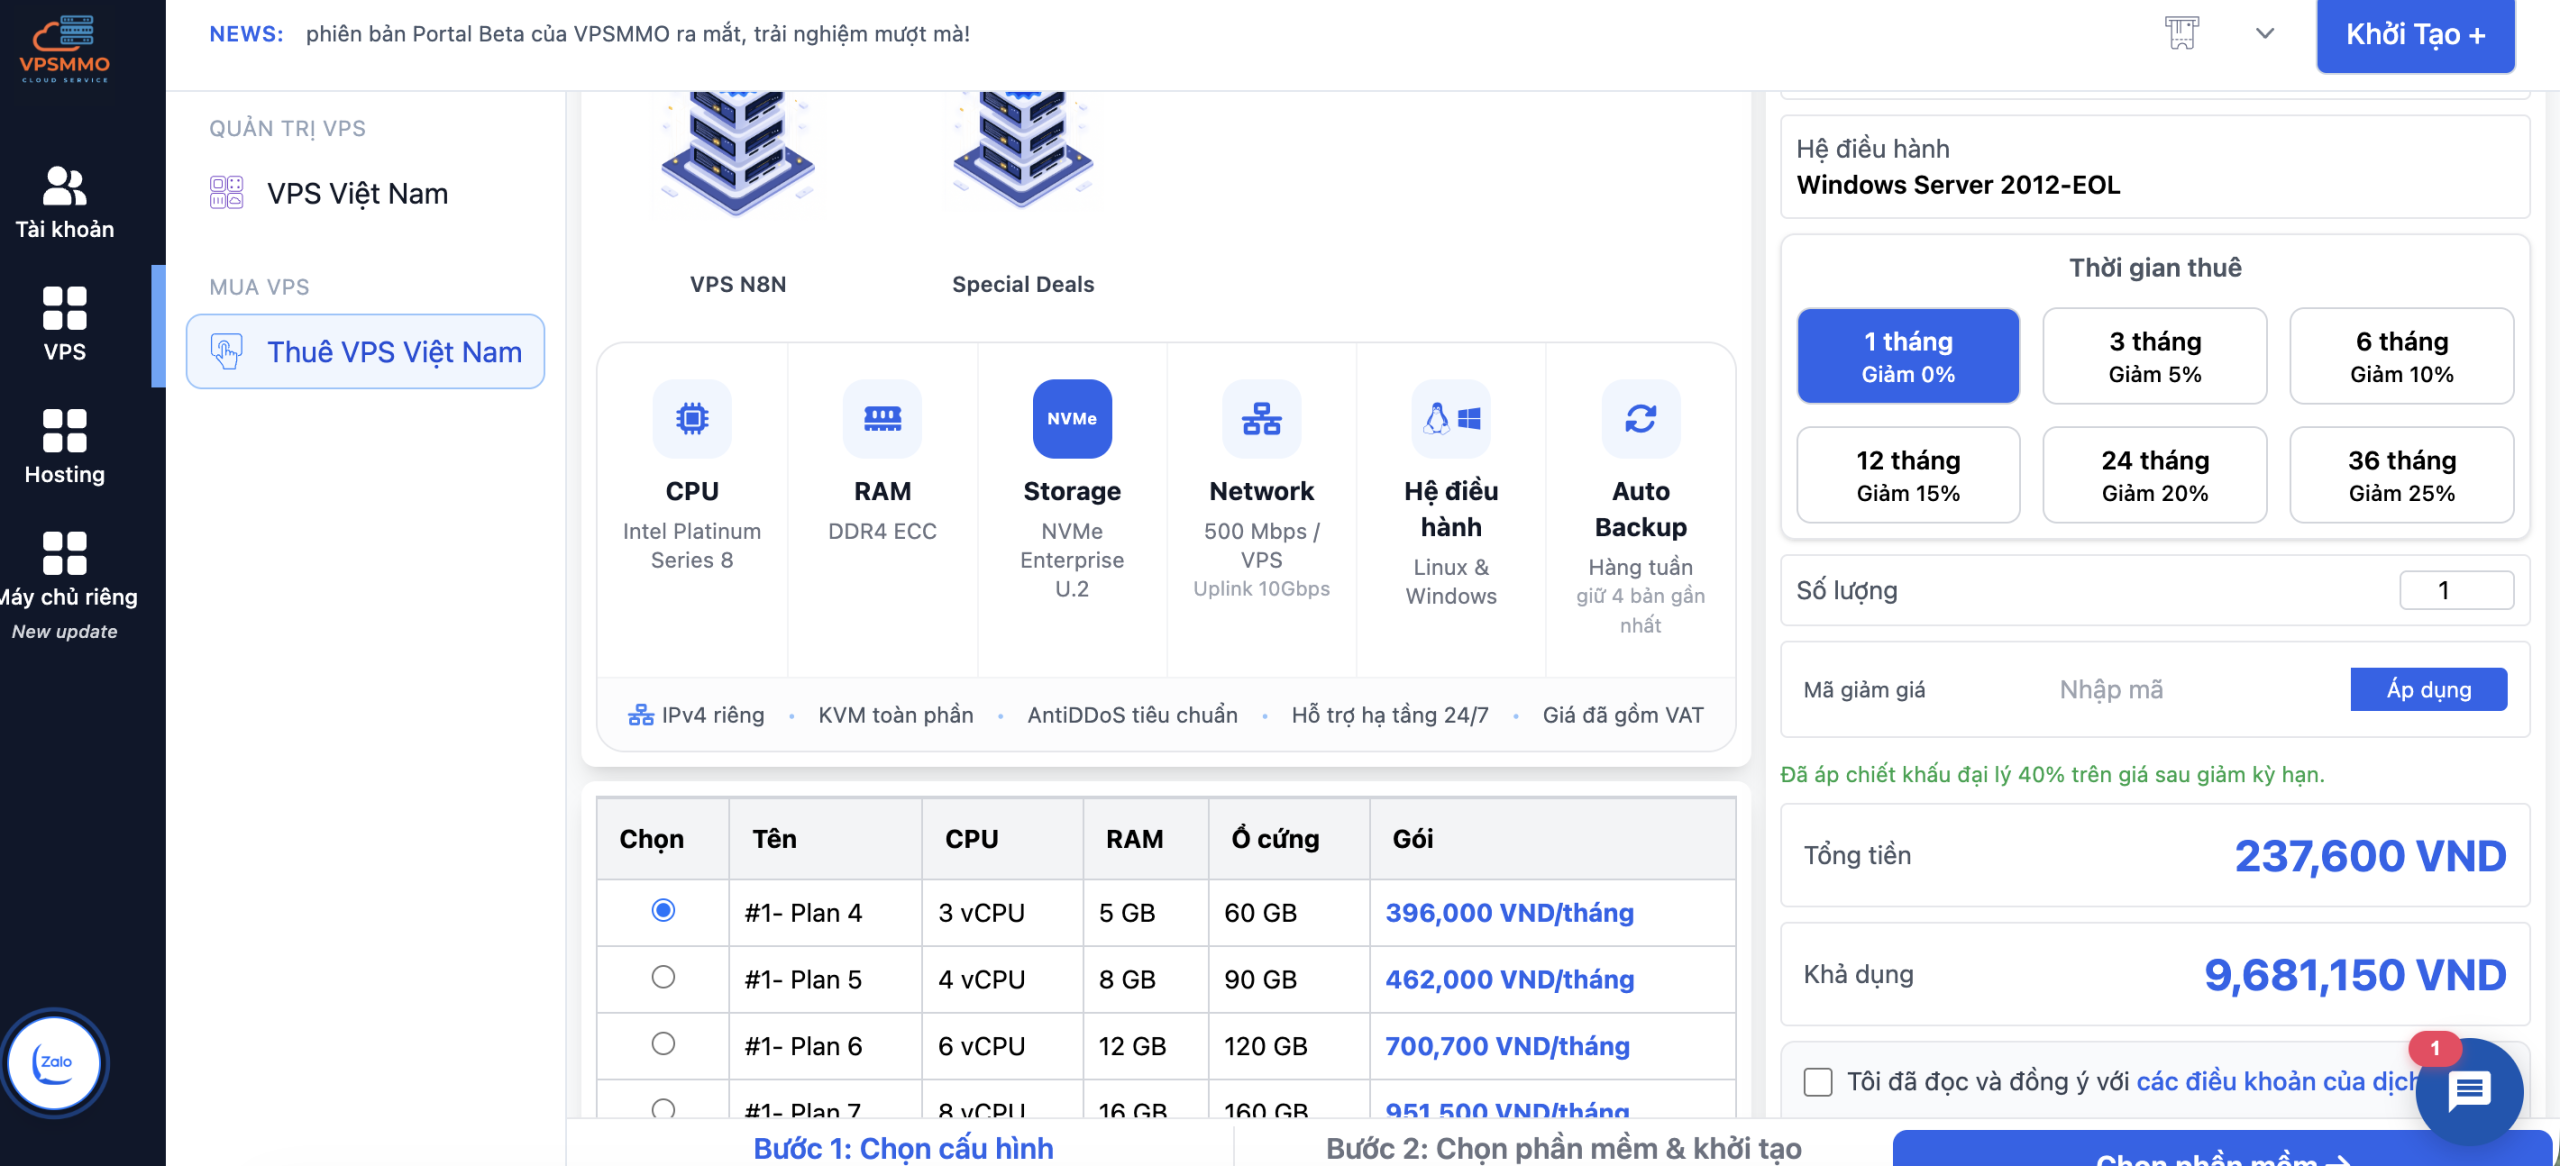
Task: Choose the 24 tháng Giảm 20% period
Action: tap(2155, 475)
